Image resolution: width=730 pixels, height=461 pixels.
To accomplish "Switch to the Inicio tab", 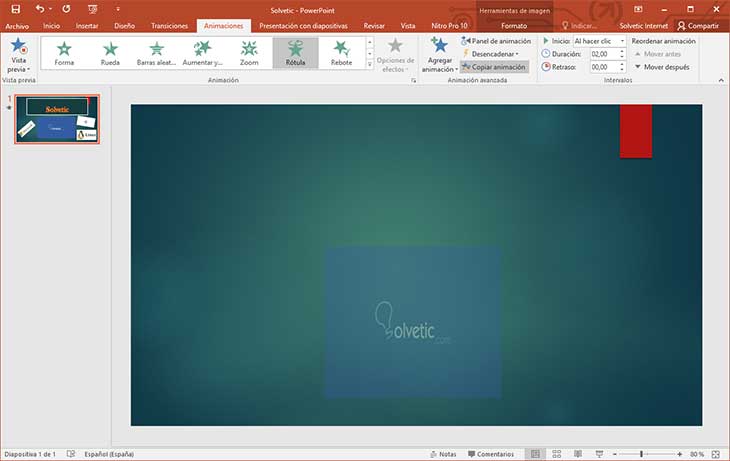I will (x=52, y=26).
